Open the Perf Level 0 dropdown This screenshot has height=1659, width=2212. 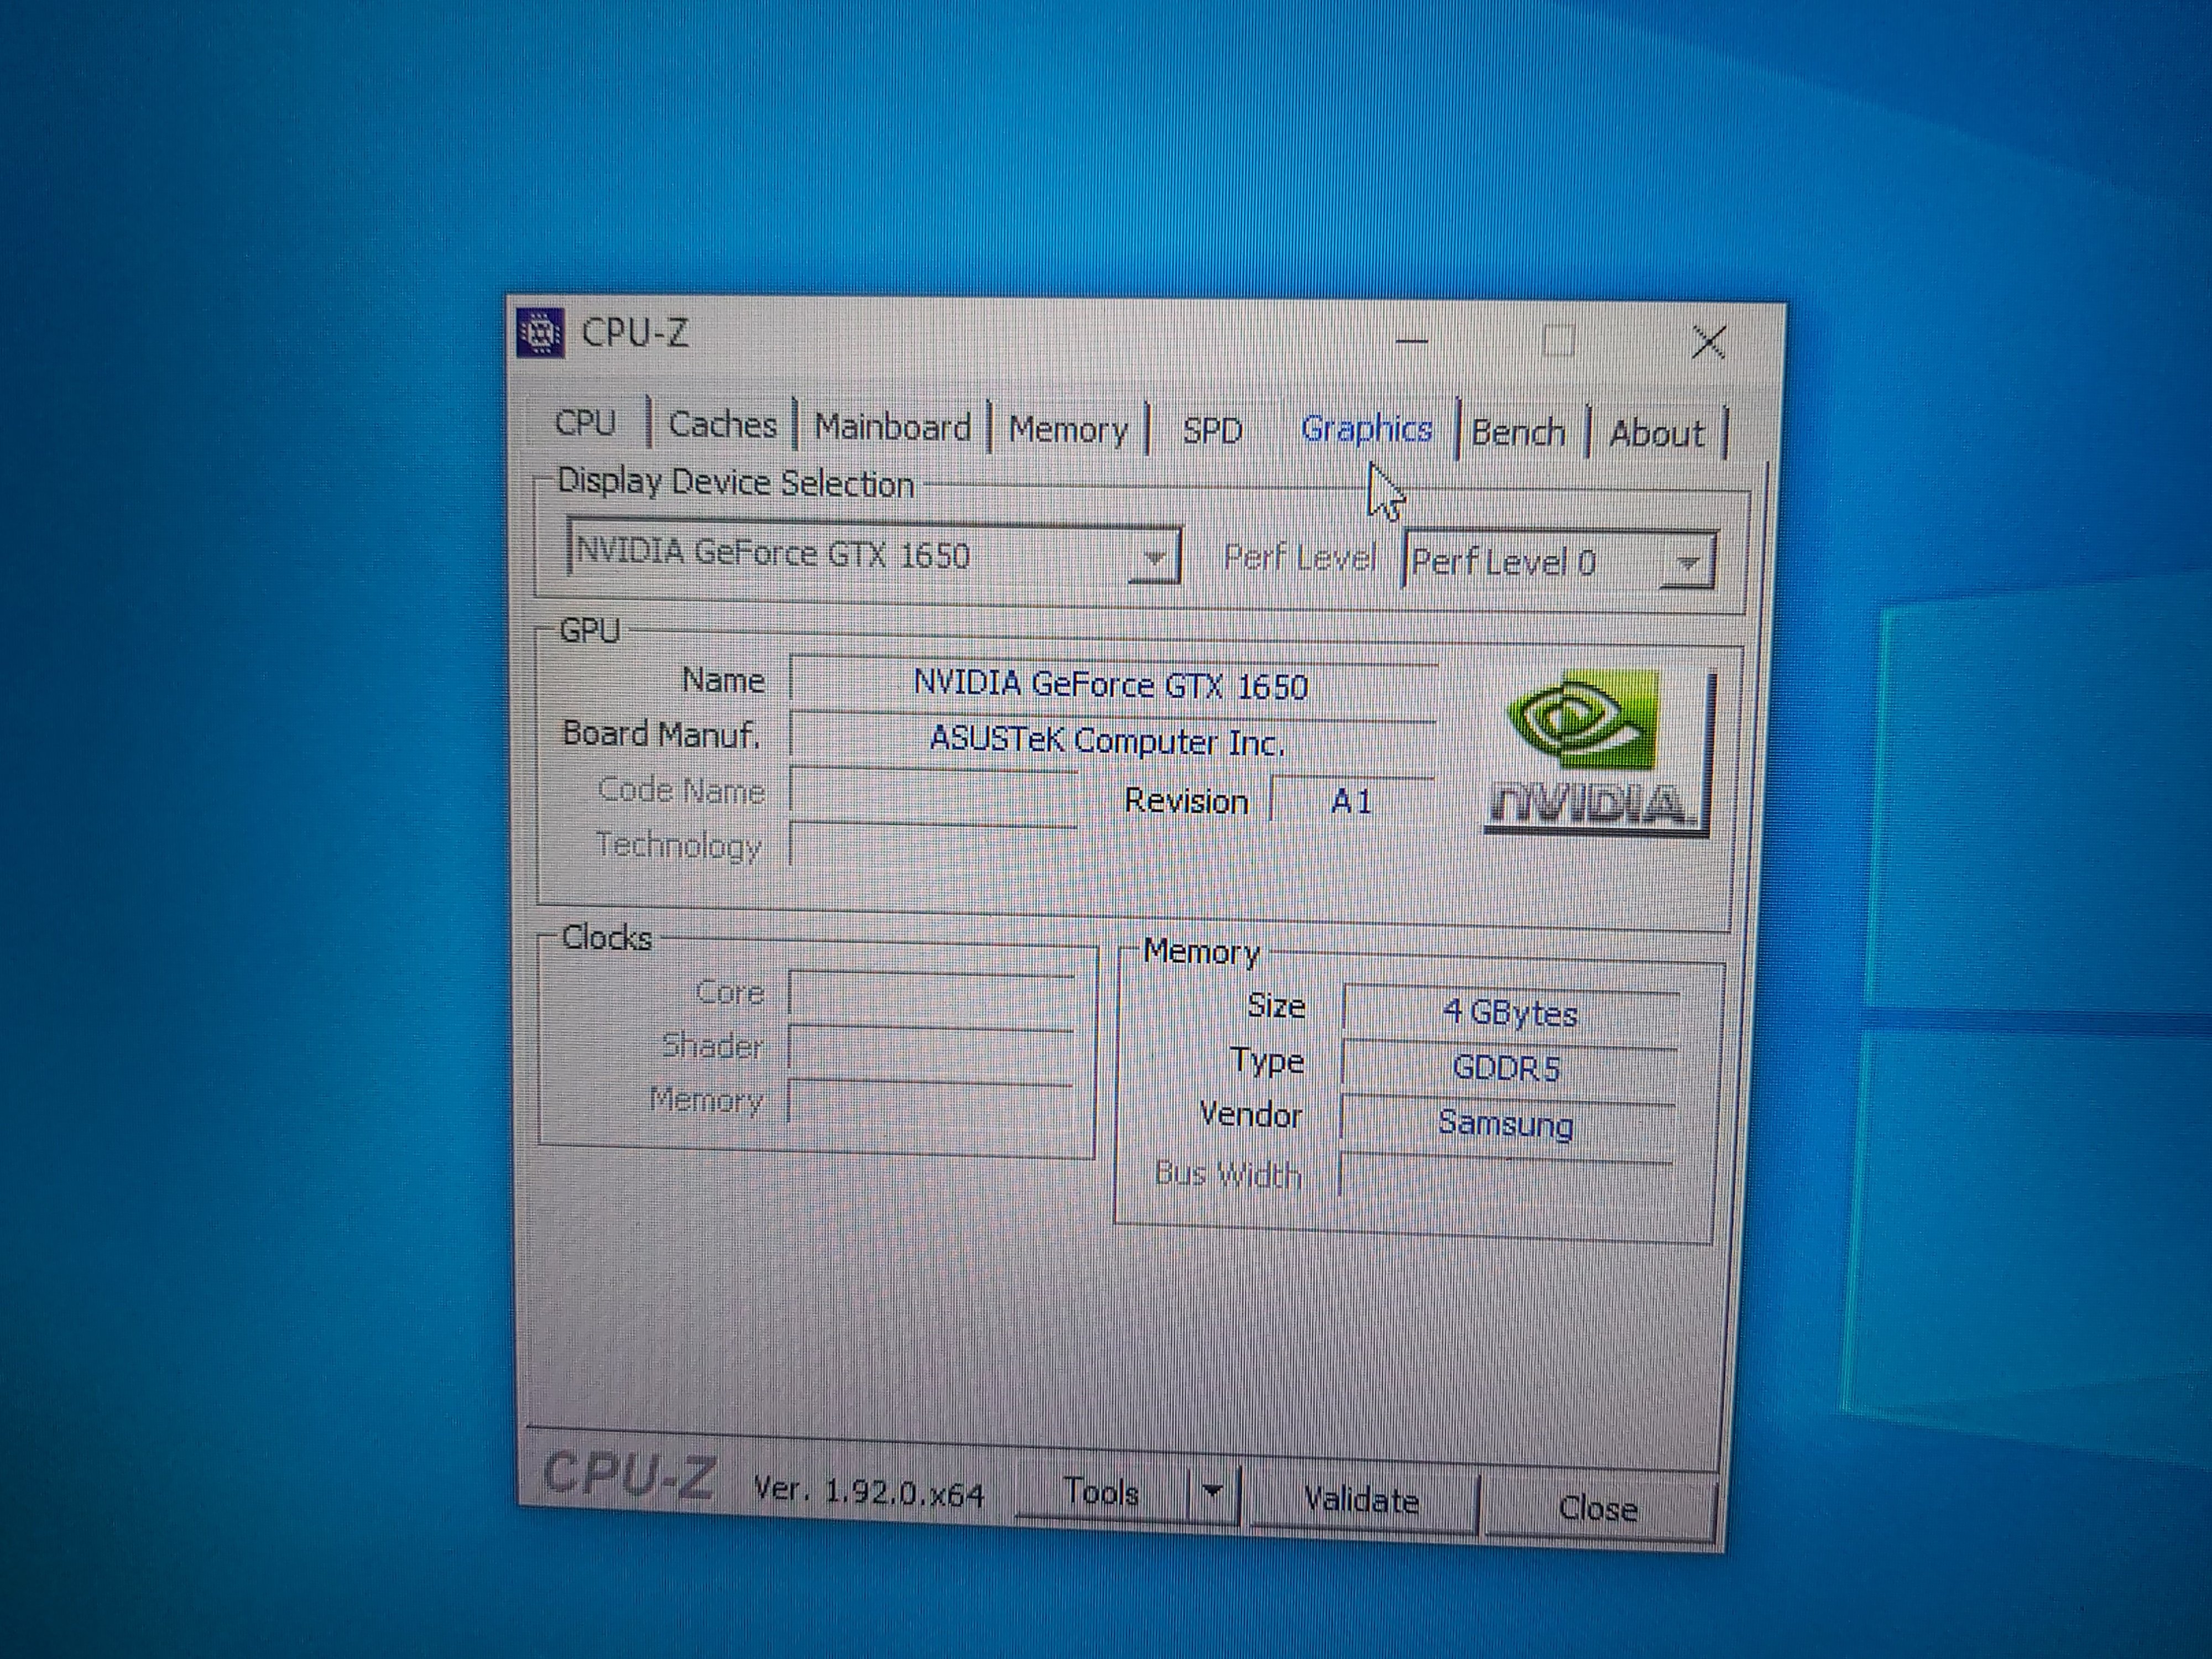(1687, 564)
